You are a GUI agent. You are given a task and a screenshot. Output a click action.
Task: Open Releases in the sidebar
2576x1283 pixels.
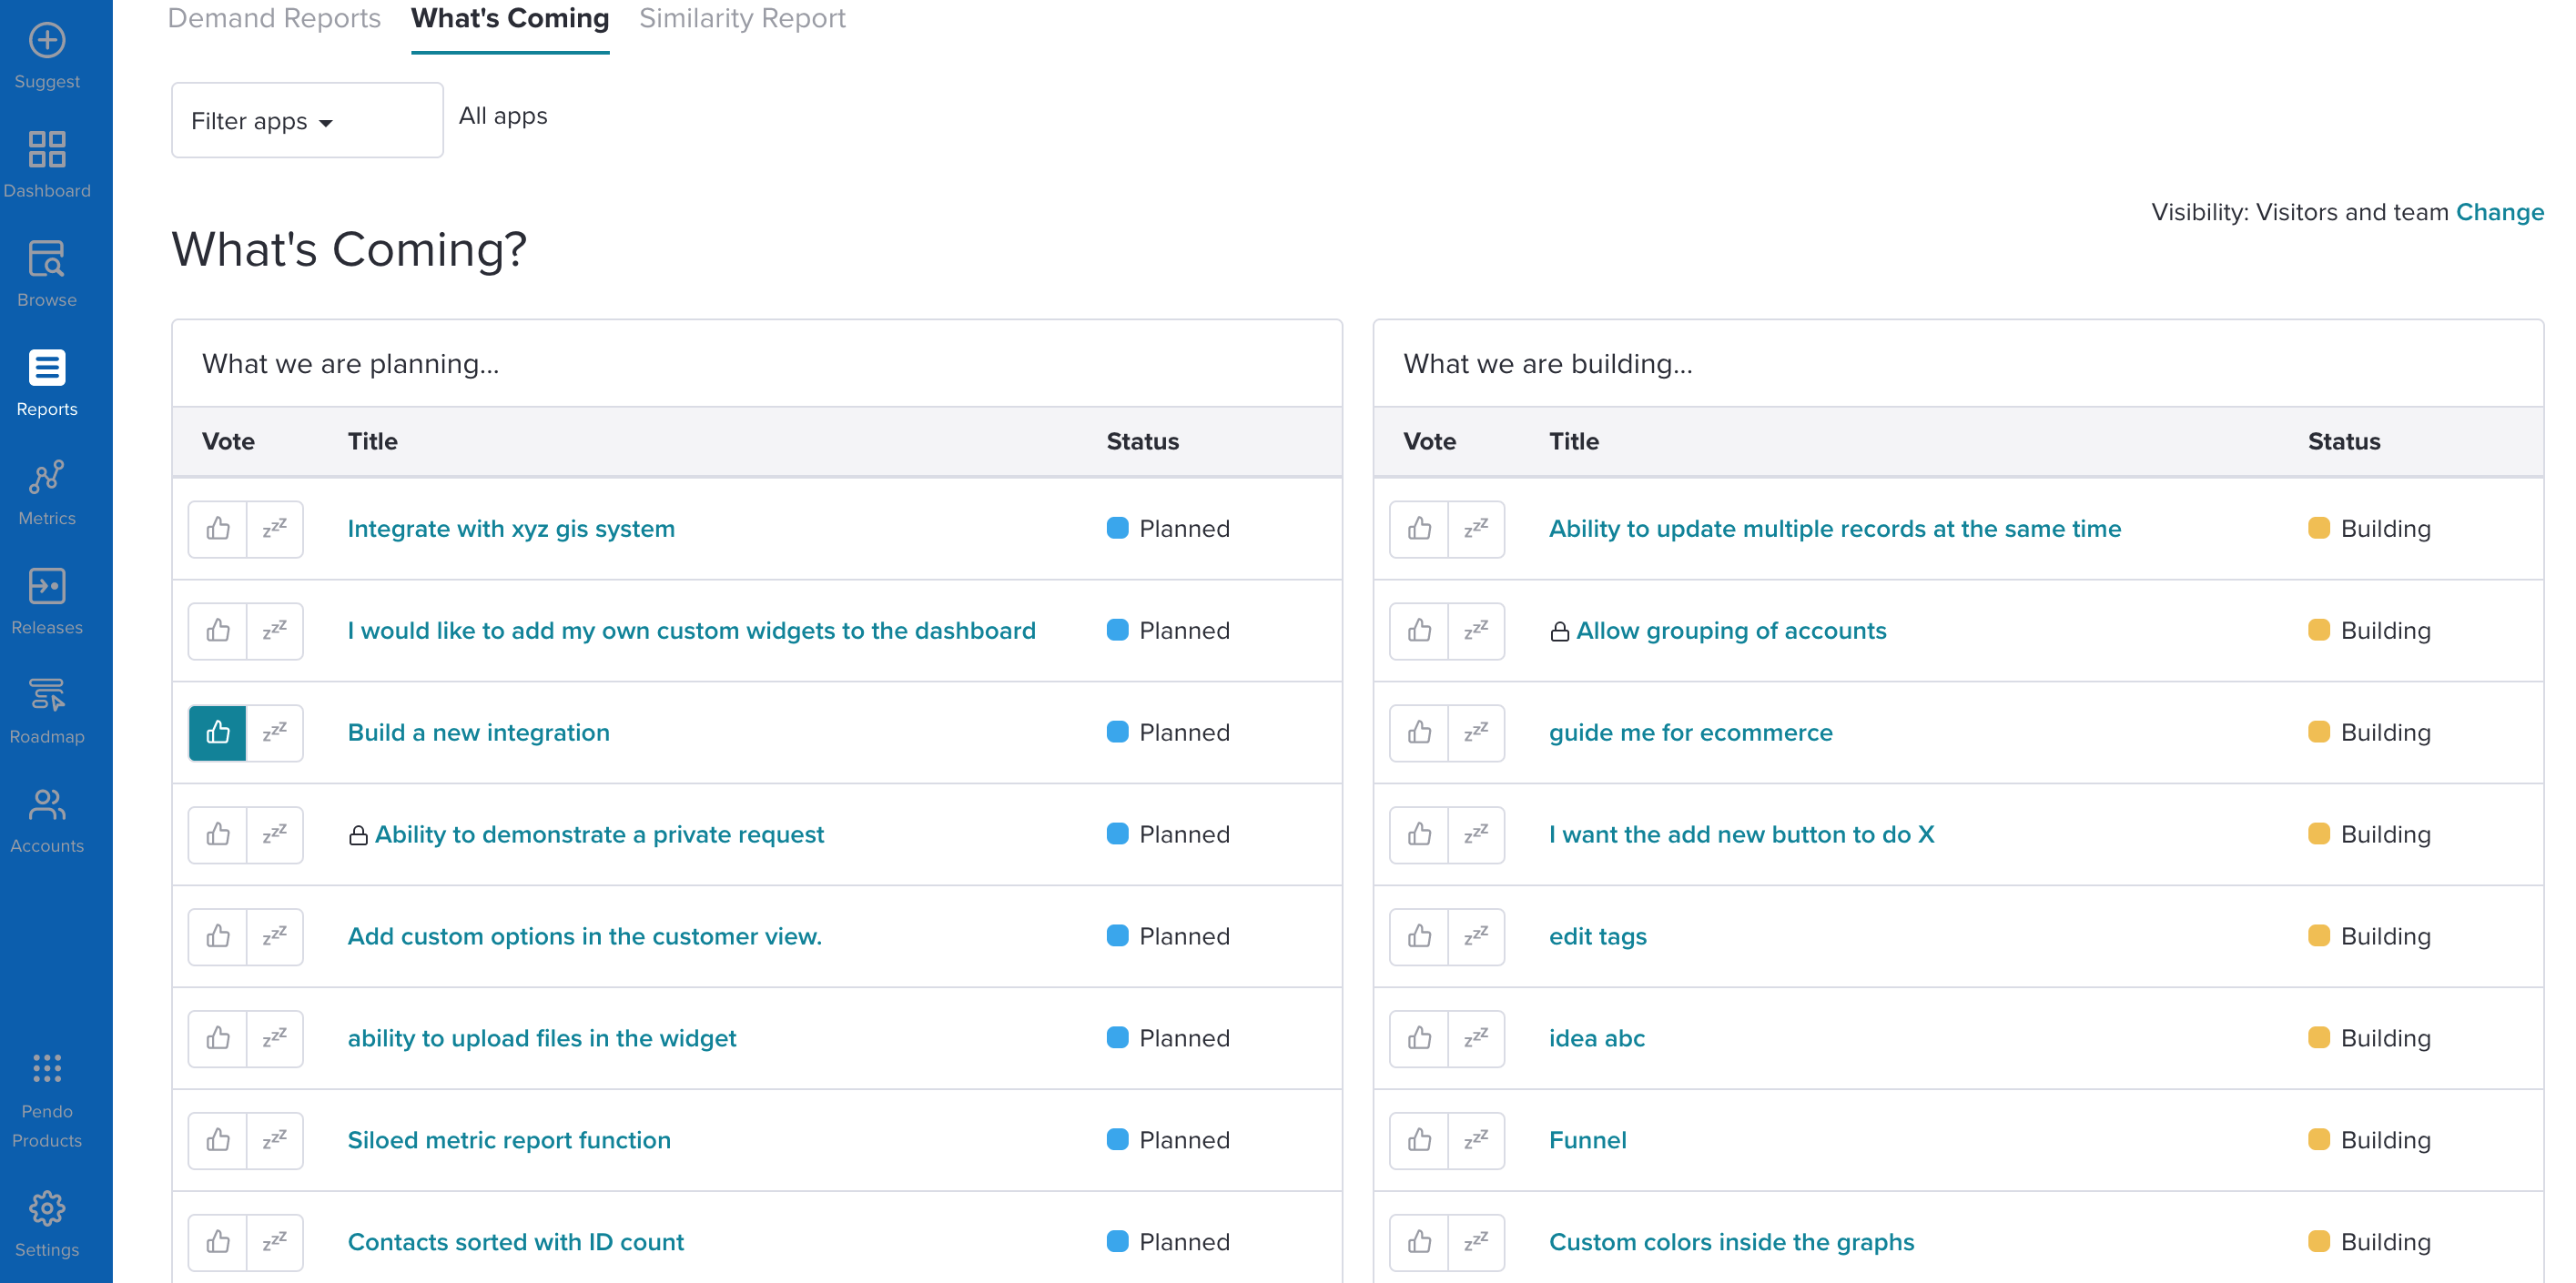point(47,601)
